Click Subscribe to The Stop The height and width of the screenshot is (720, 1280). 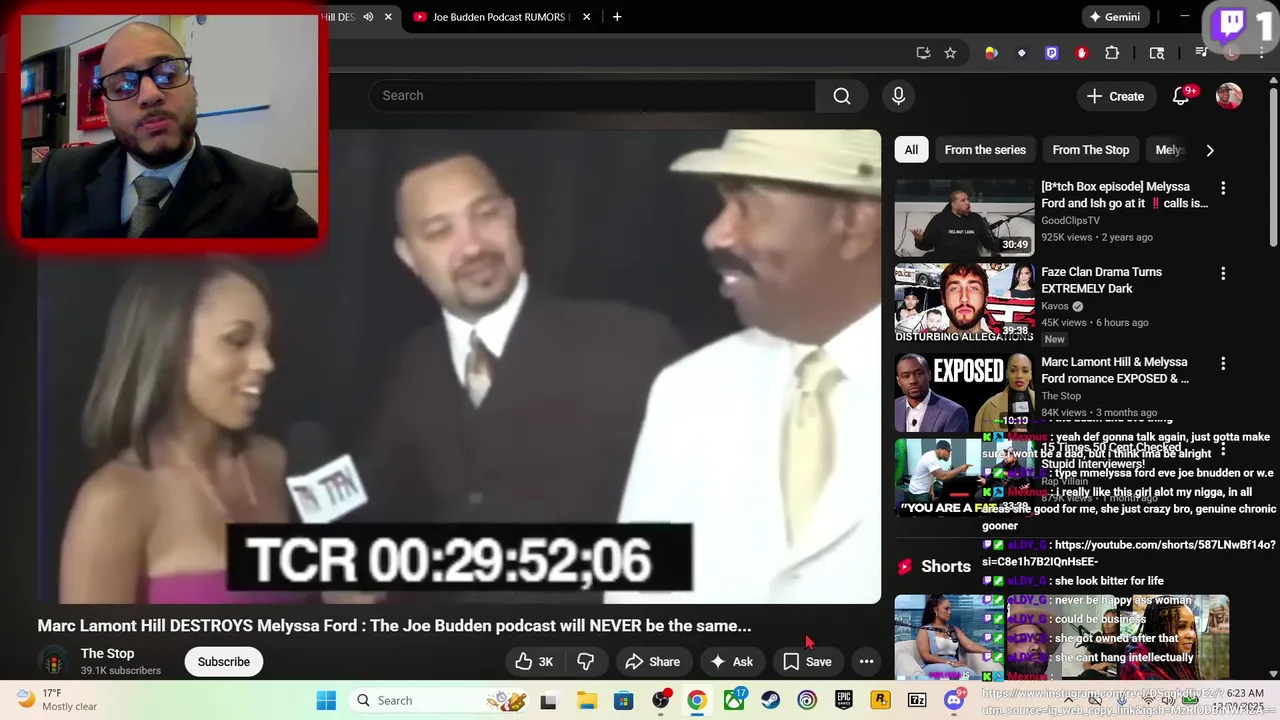pos(224,661)
